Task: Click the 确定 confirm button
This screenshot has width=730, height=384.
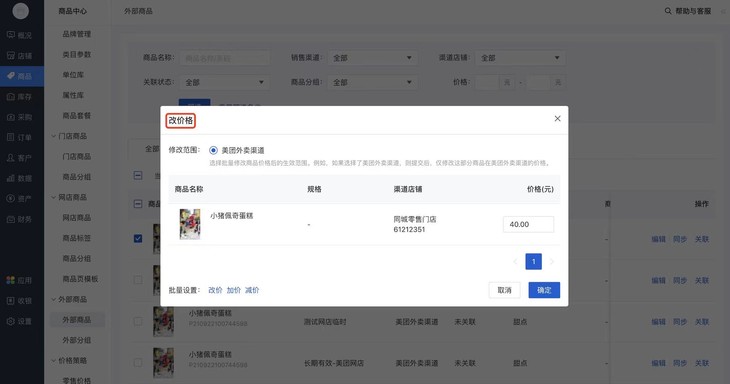Action: [544, 290]
